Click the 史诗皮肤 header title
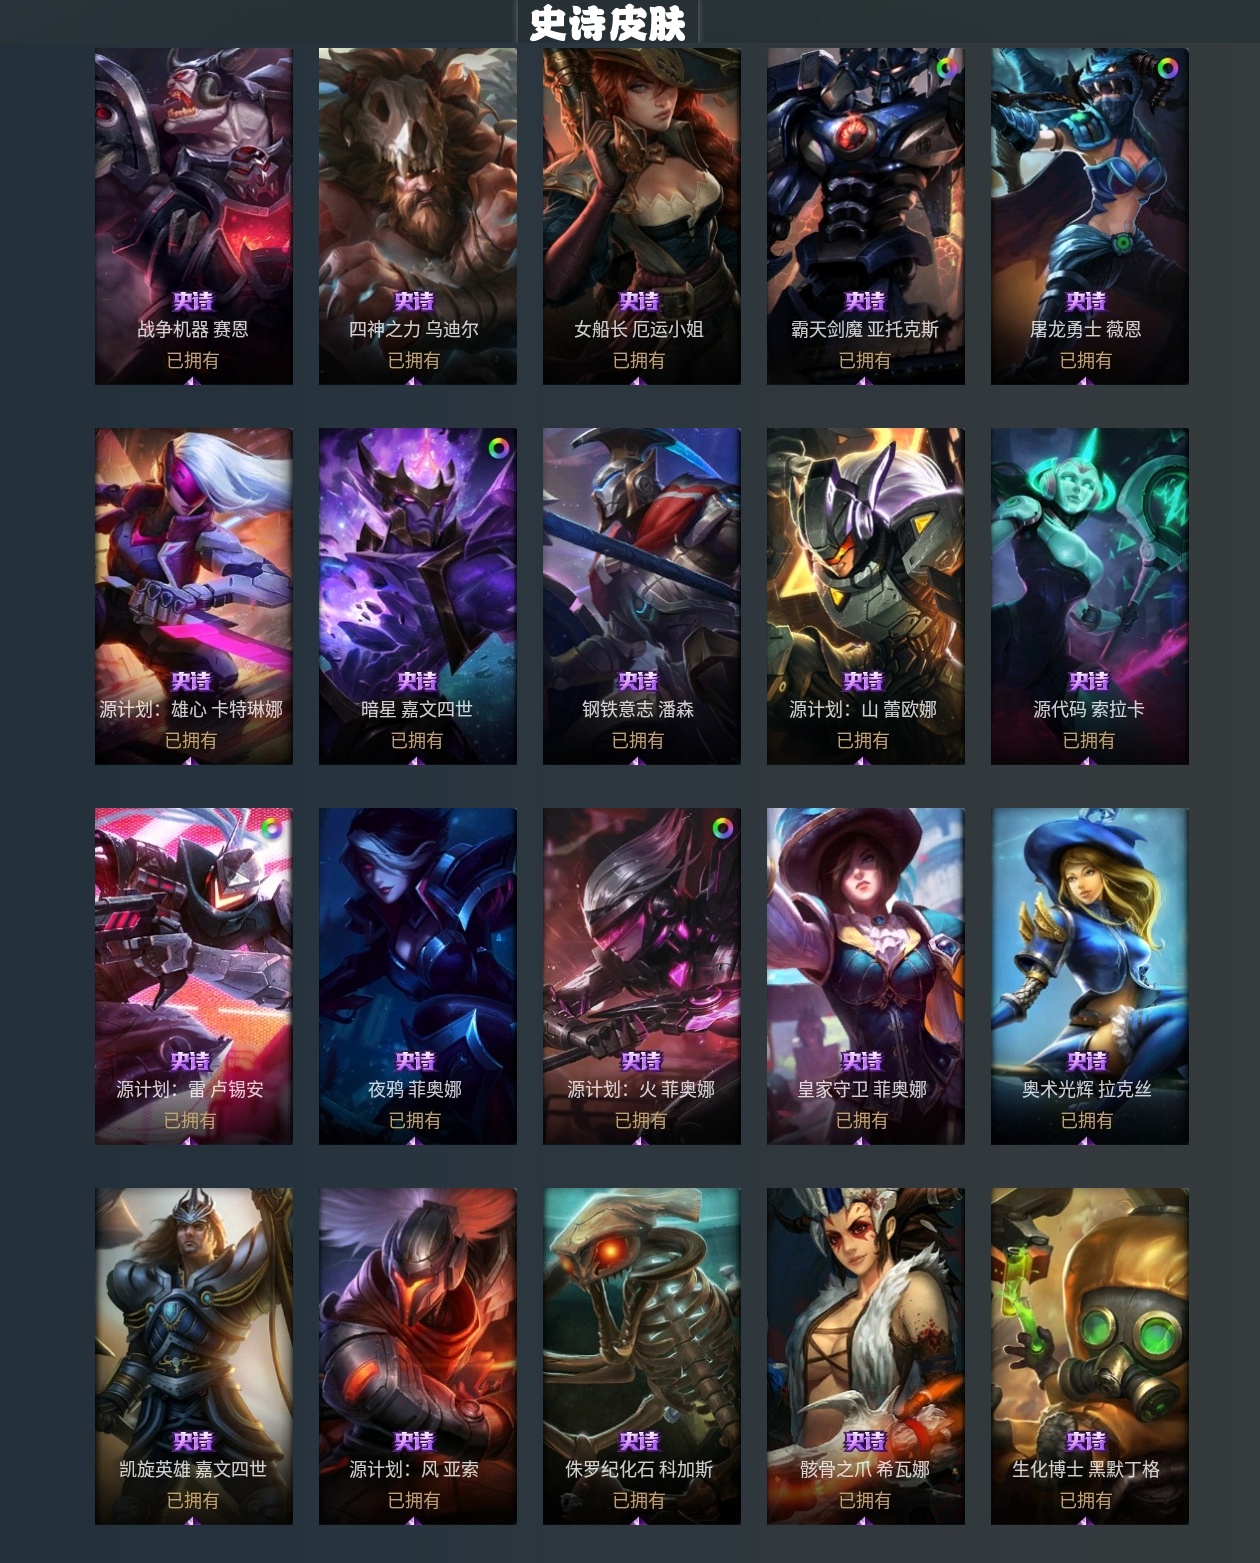The height and width of the screenshot is (1563, 1260). point(607,23)
